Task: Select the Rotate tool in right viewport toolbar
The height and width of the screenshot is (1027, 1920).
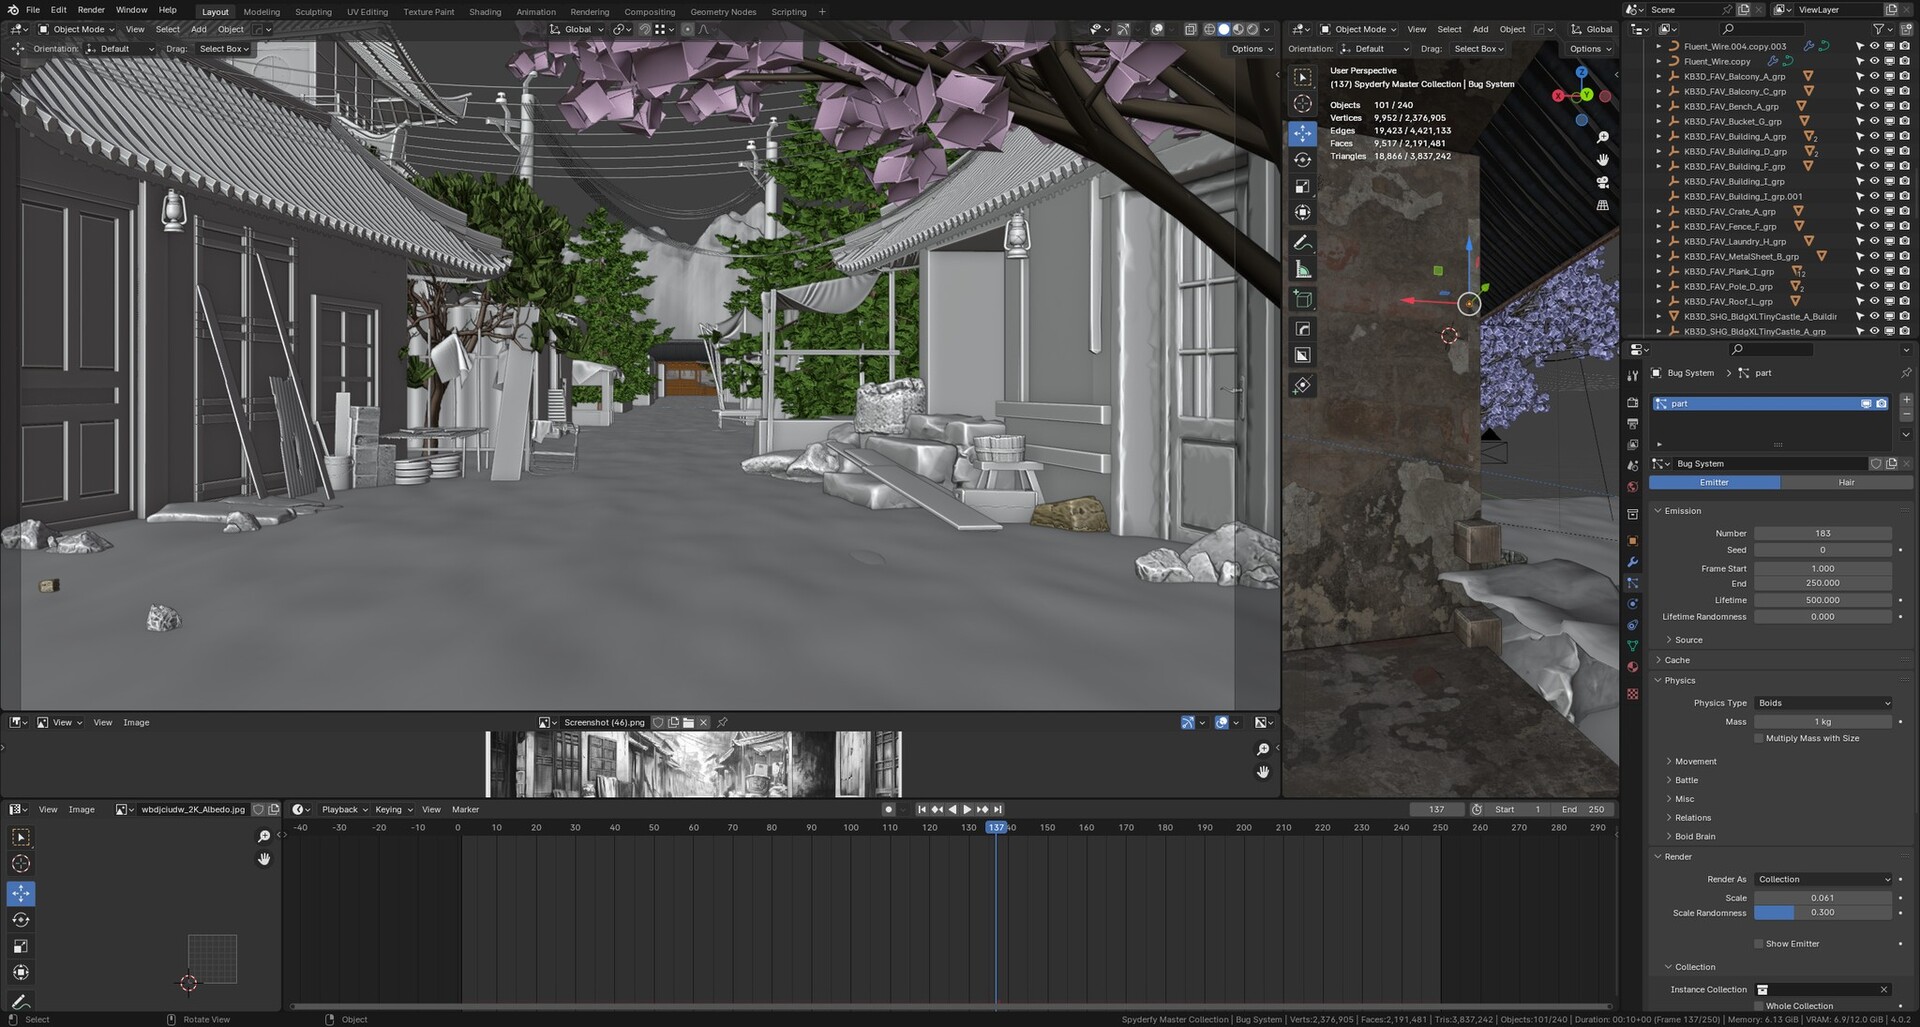Action: 1302,160
